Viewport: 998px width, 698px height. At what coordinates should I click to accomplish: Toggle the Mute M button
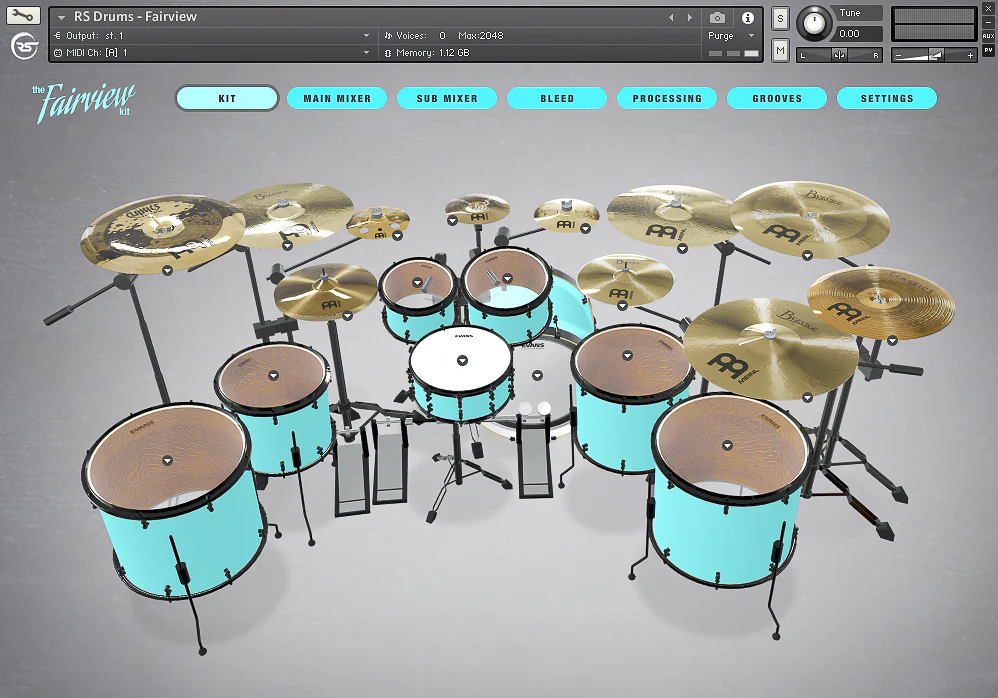[780, 50]
